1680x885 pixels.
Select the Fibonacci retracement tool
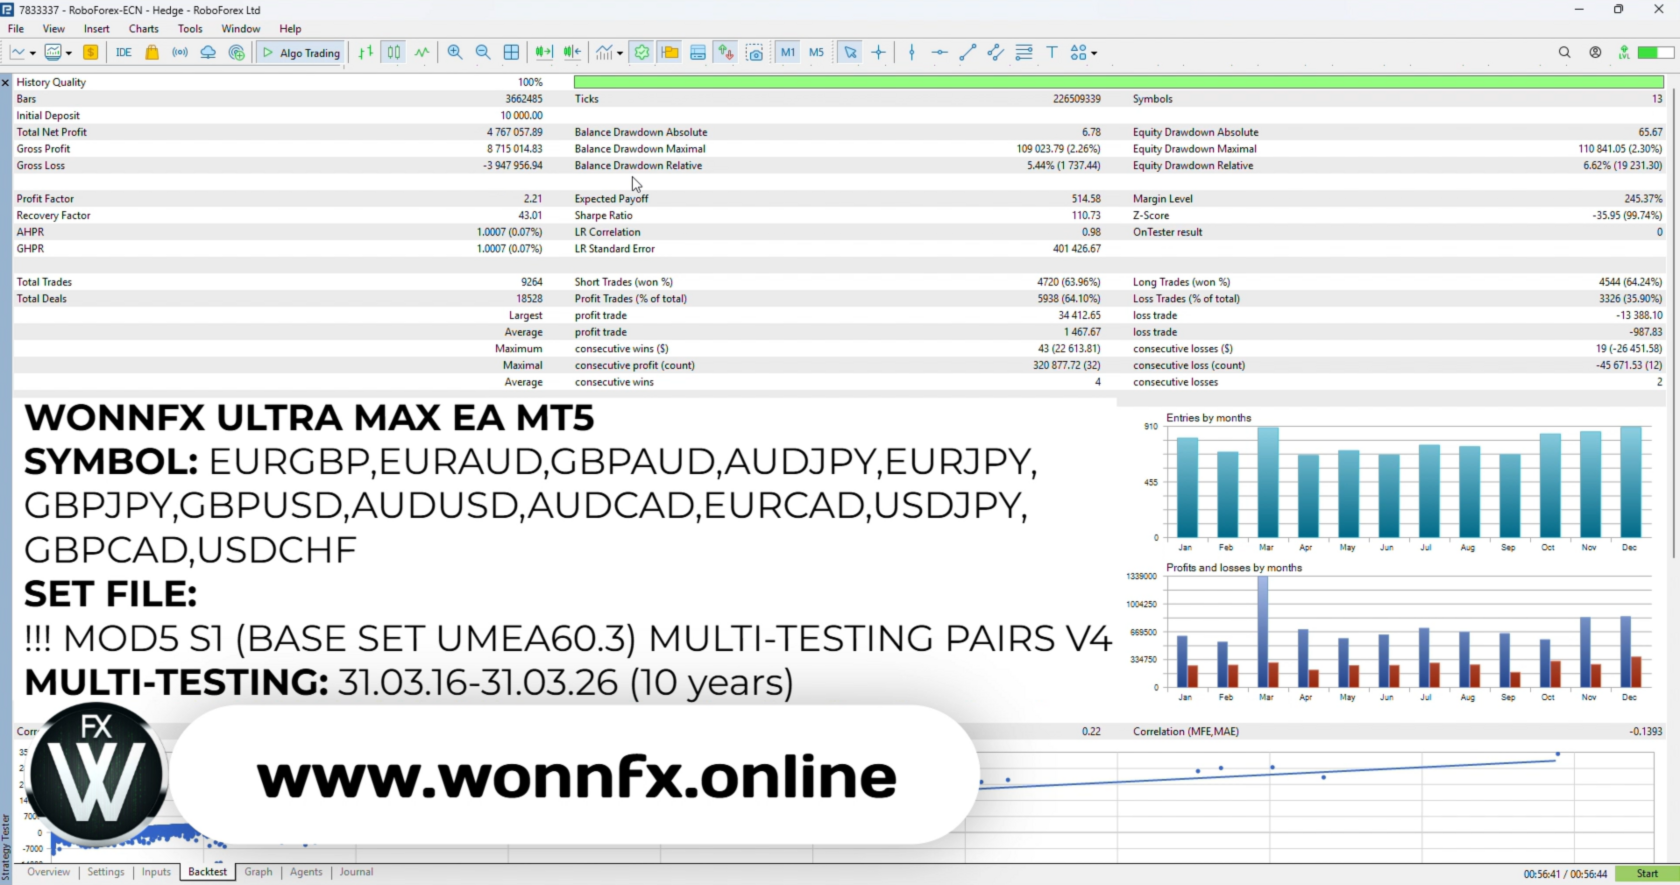[1023, 53]
